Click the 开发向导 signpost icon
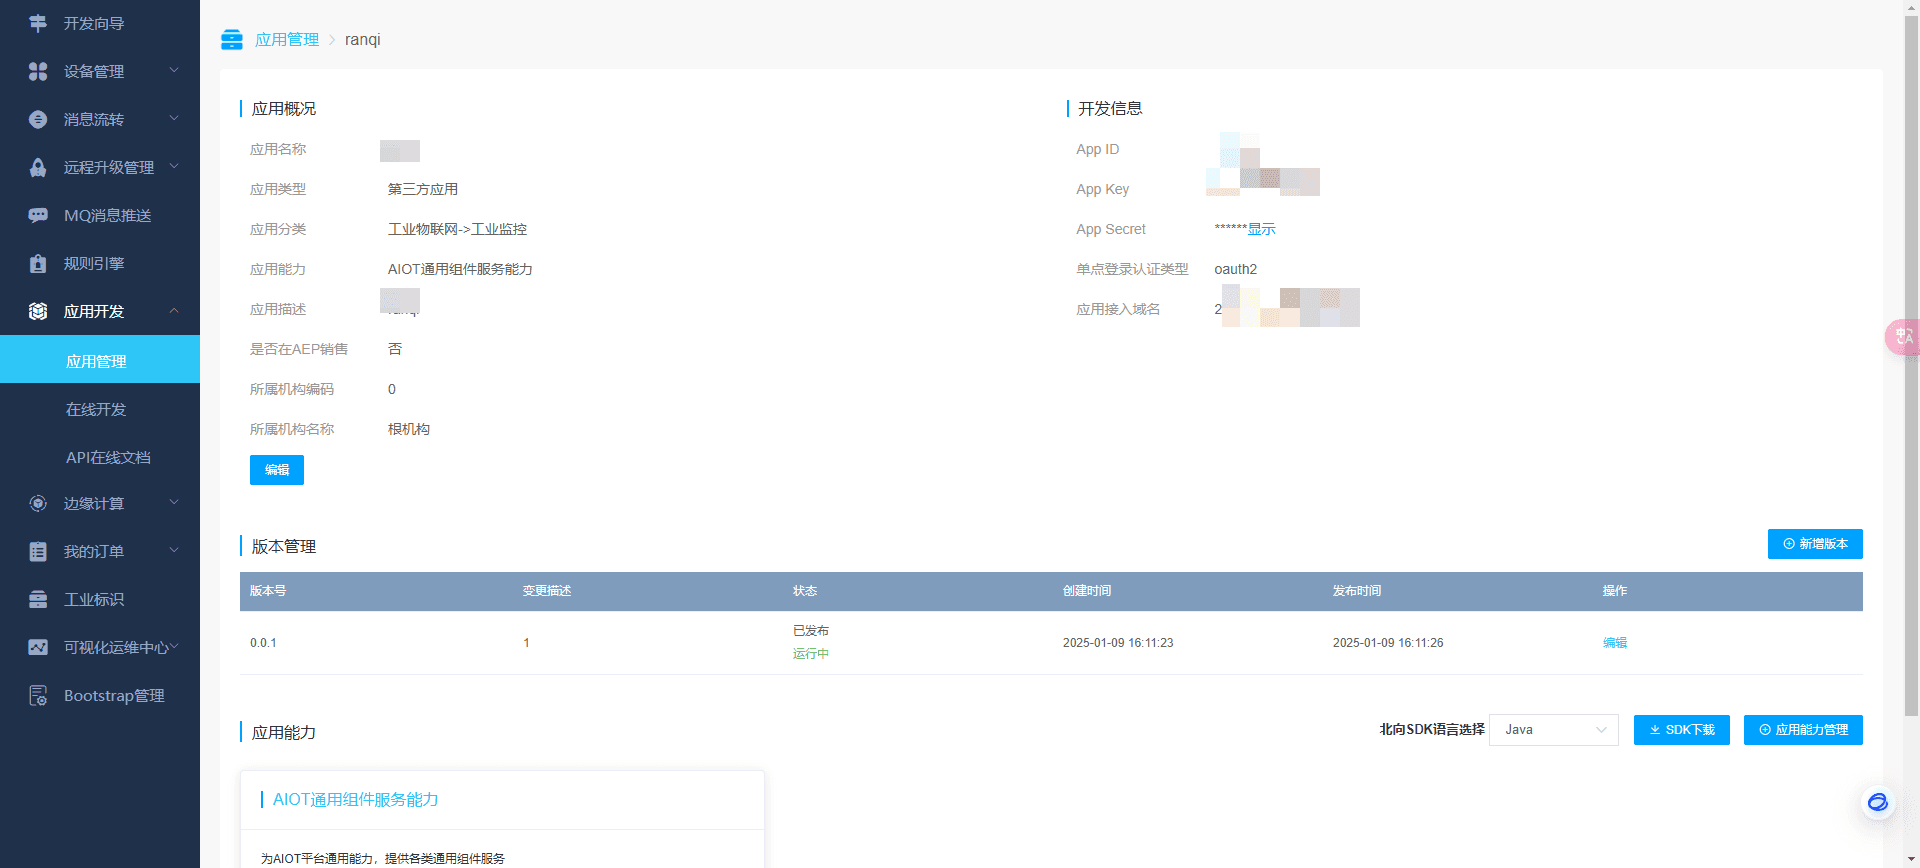This screenshot has width=1920, height=868. coord(38,23)
